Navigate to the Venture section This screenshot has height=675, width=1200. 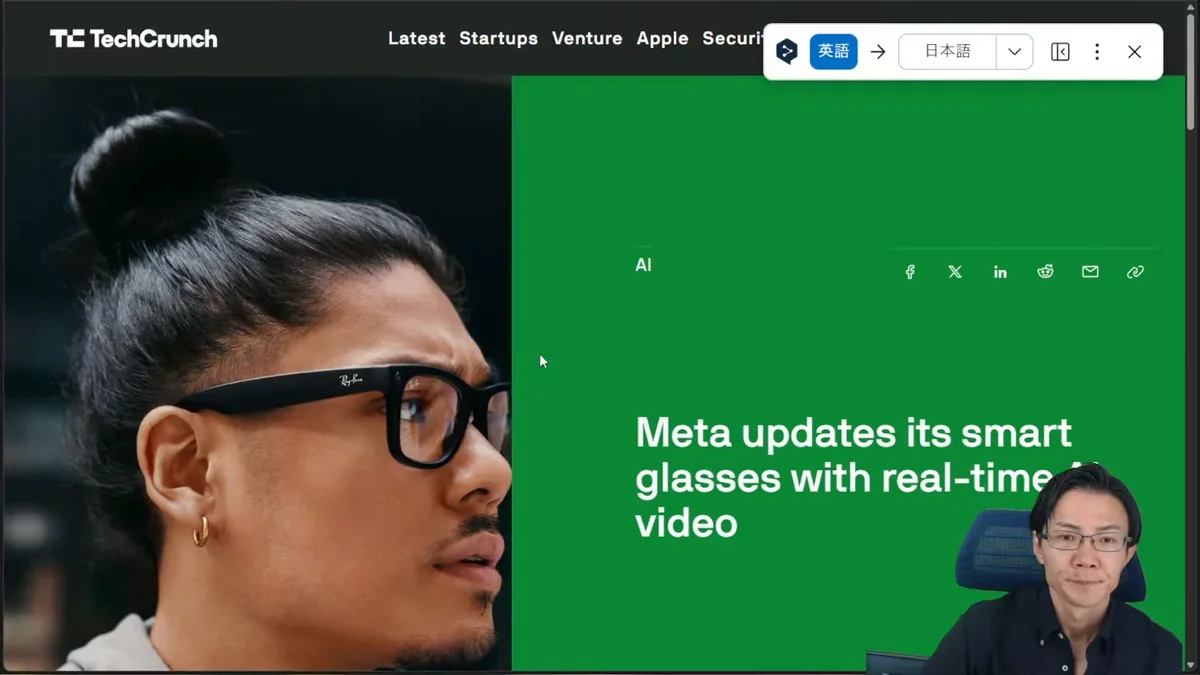coord(587,38)
